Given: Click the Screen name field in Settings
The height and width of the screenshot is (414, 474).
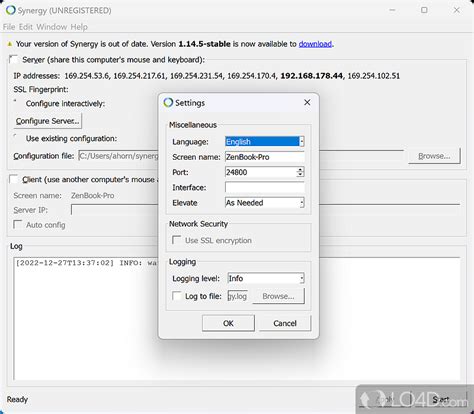Looking at the screenshot, I should click(x=265, y=157).
